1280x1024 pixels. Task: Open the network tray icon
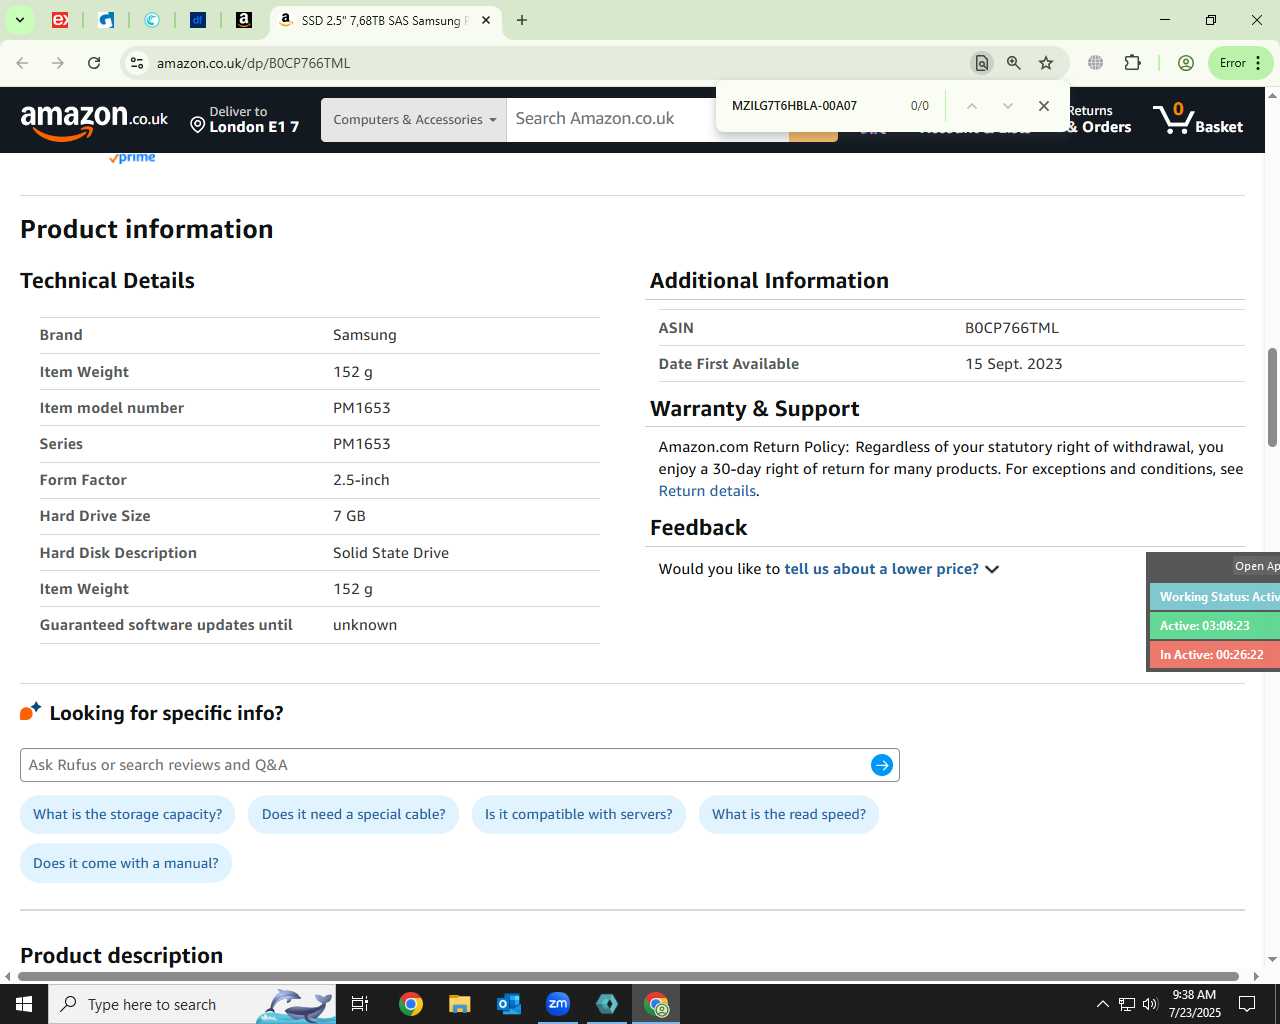click(1127, 1004)
